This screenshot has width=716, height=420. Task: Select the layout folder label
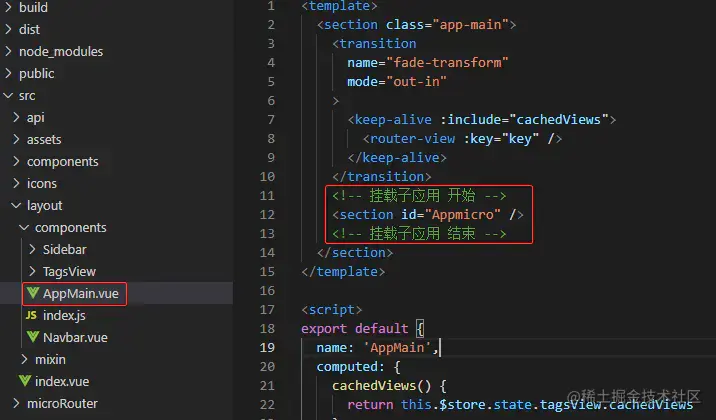point(44,205)
